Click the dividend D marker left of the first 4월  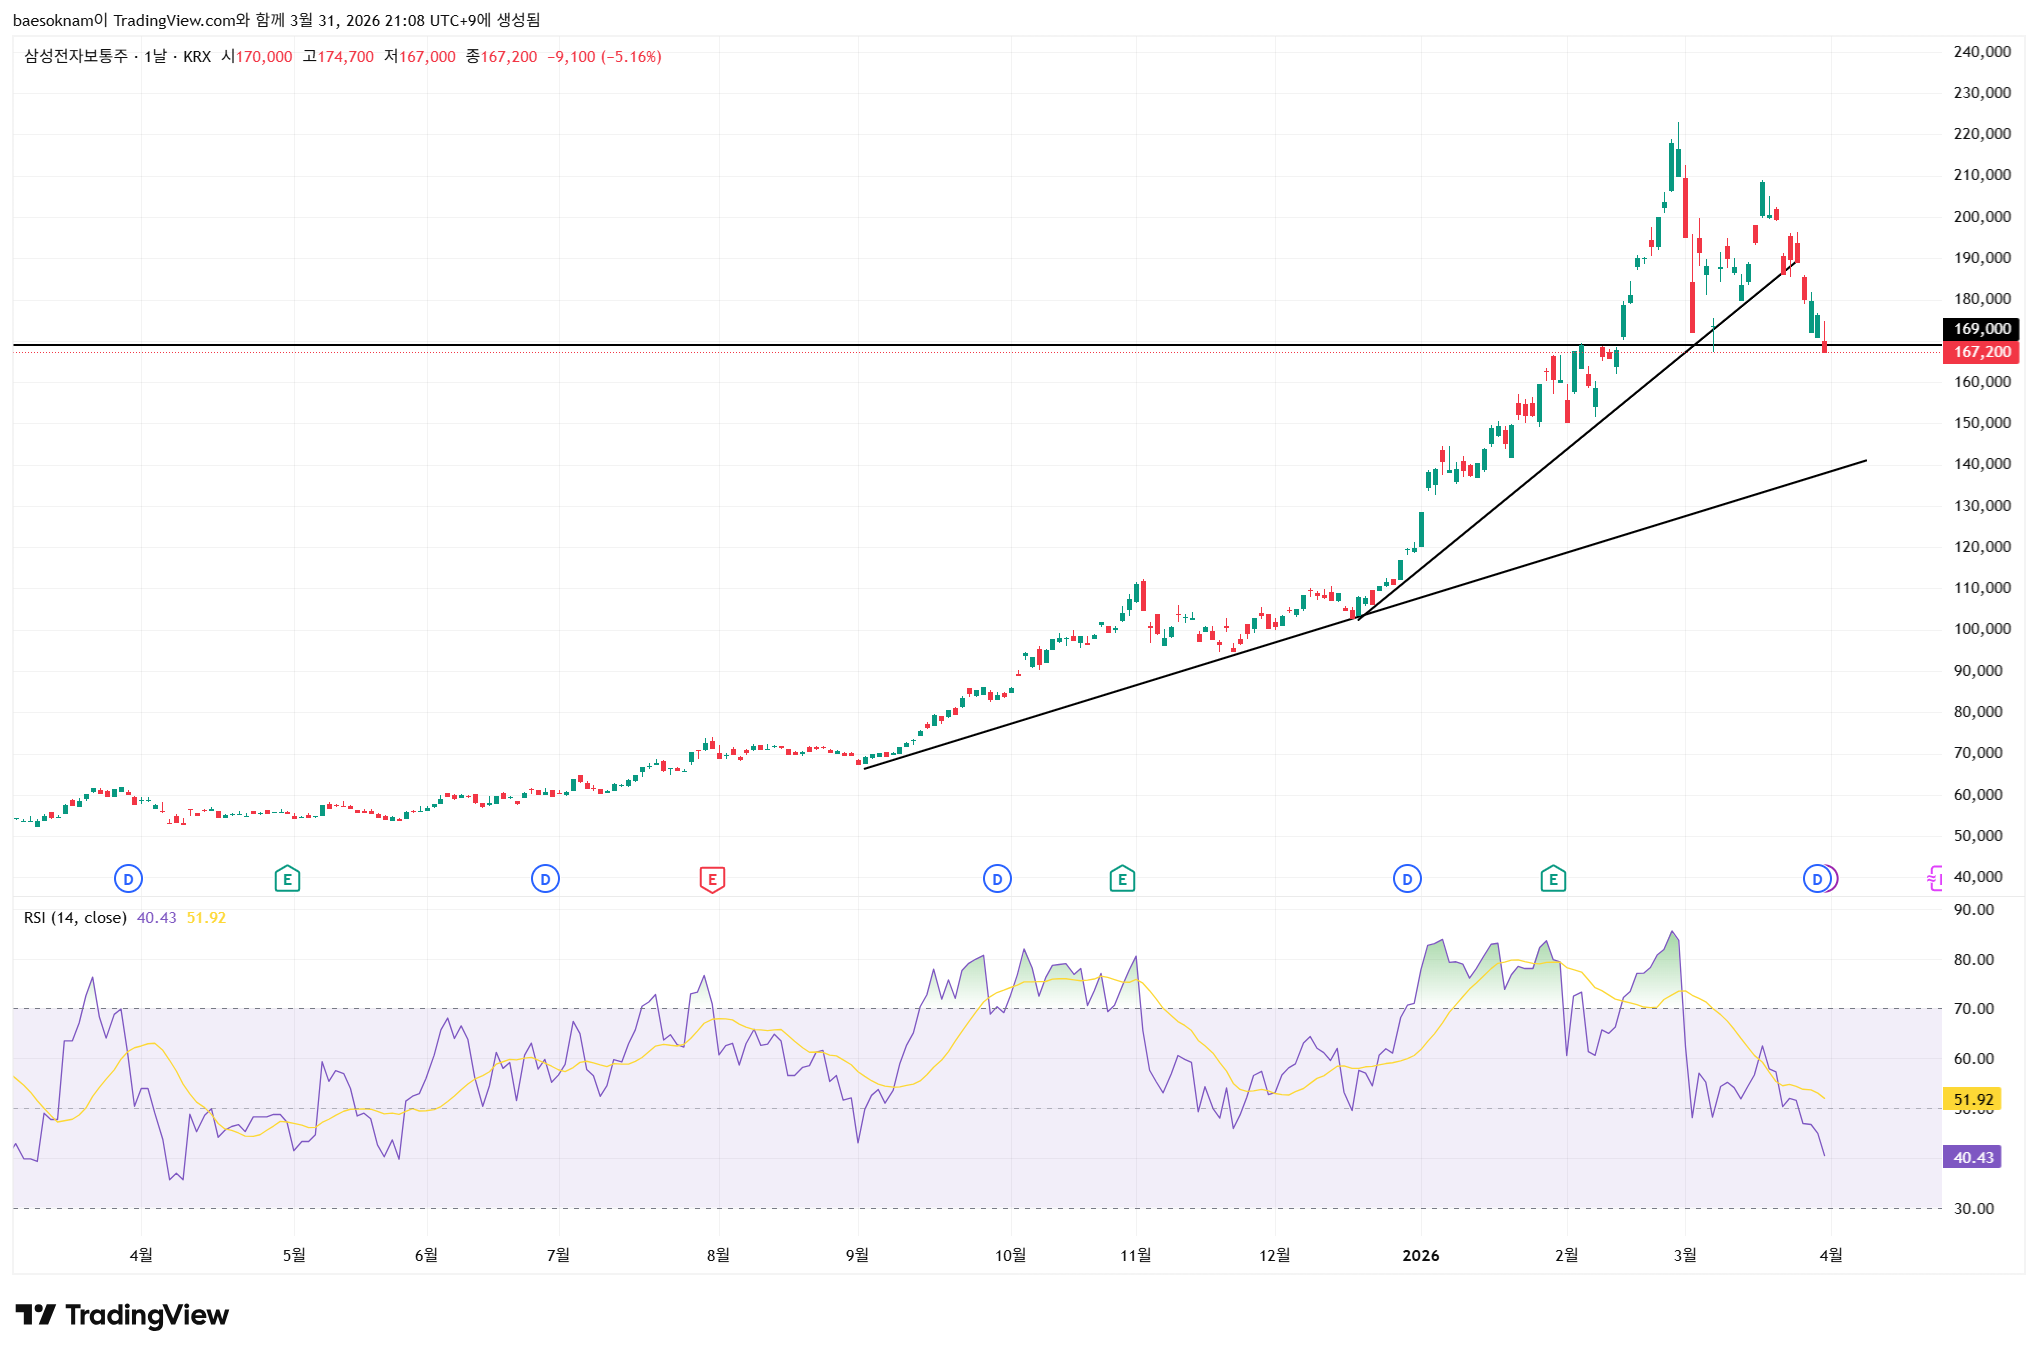(x=128, y=879)
